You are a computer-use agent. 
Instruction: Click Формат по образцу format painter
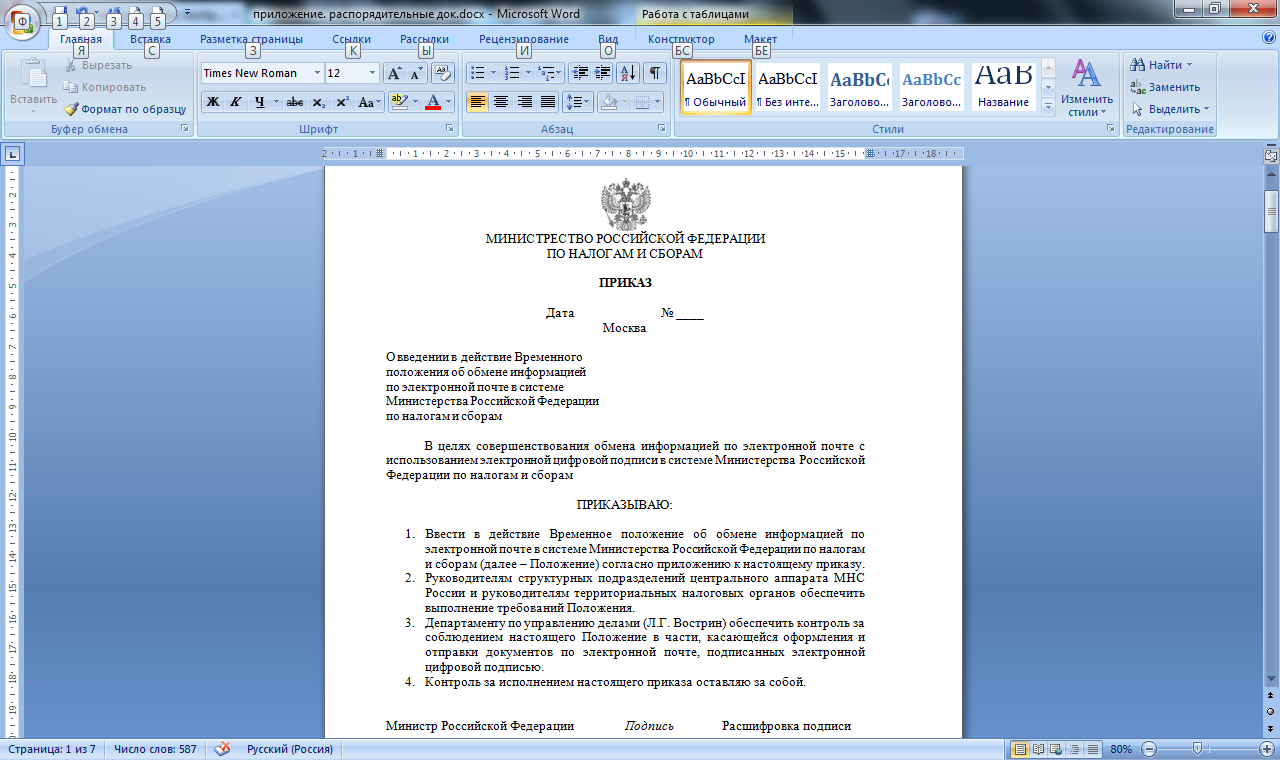click(126, 109)
